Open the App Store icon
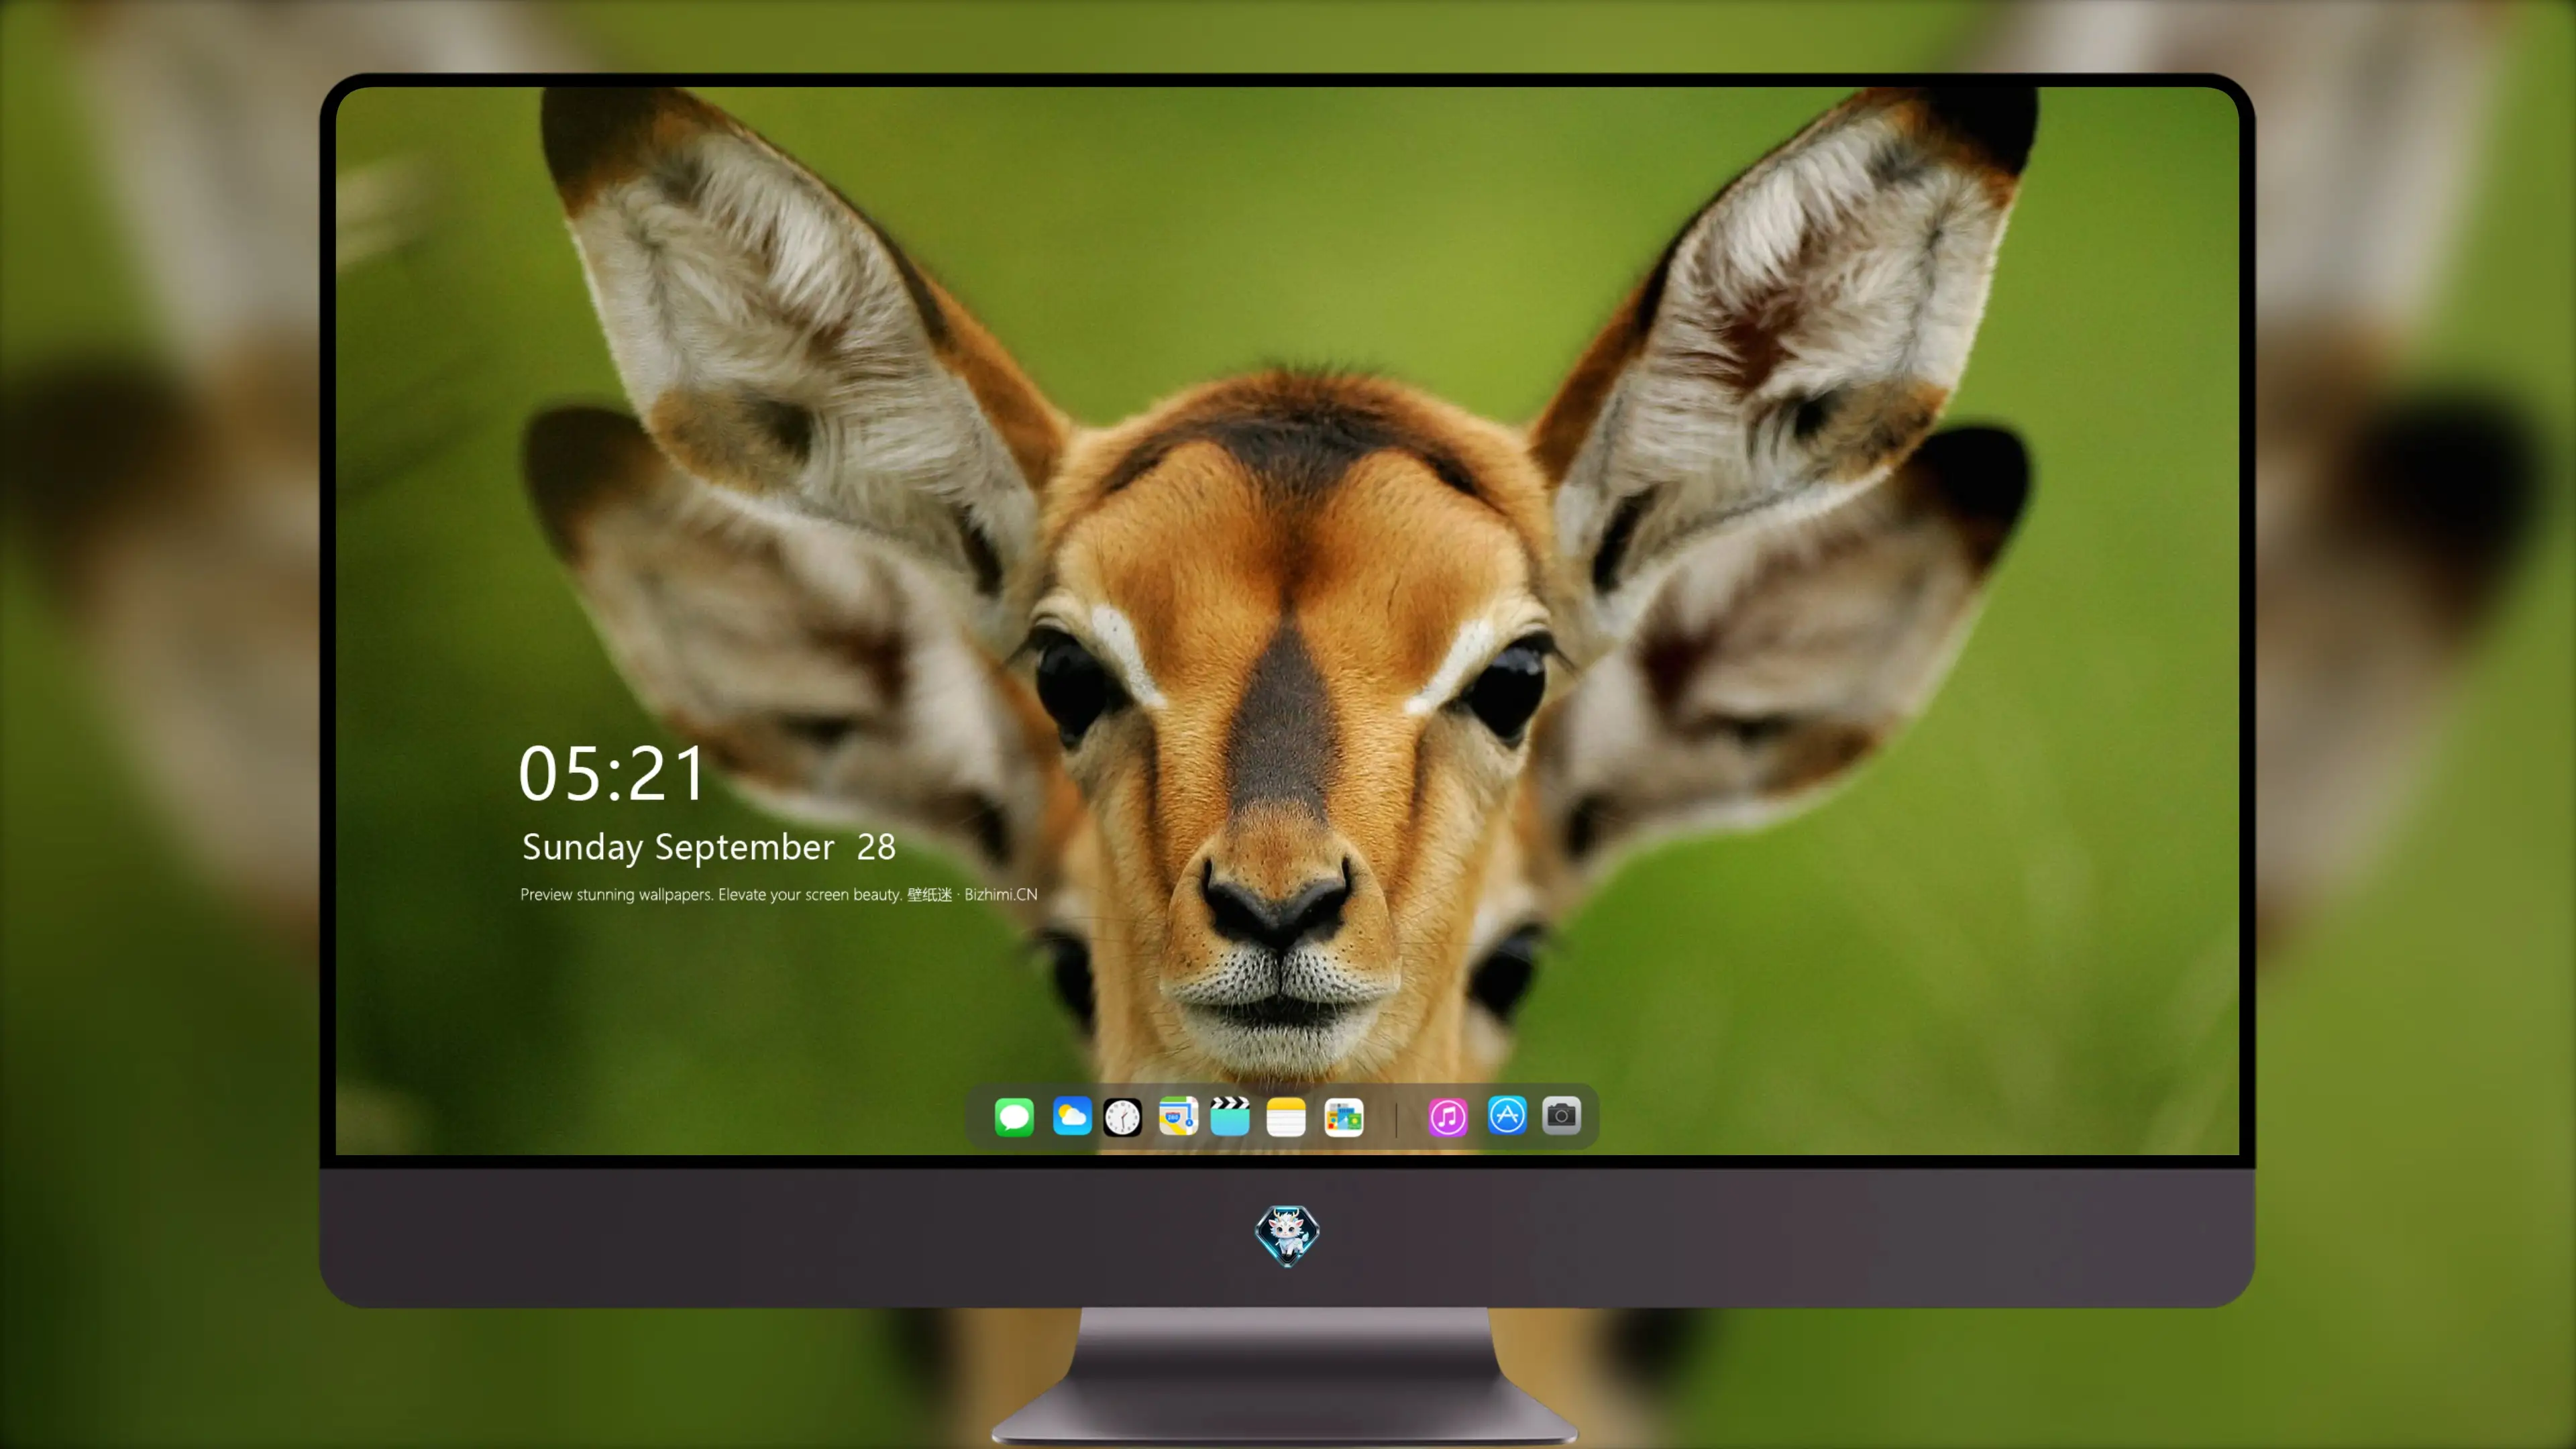 (x=1507, y=1115)
